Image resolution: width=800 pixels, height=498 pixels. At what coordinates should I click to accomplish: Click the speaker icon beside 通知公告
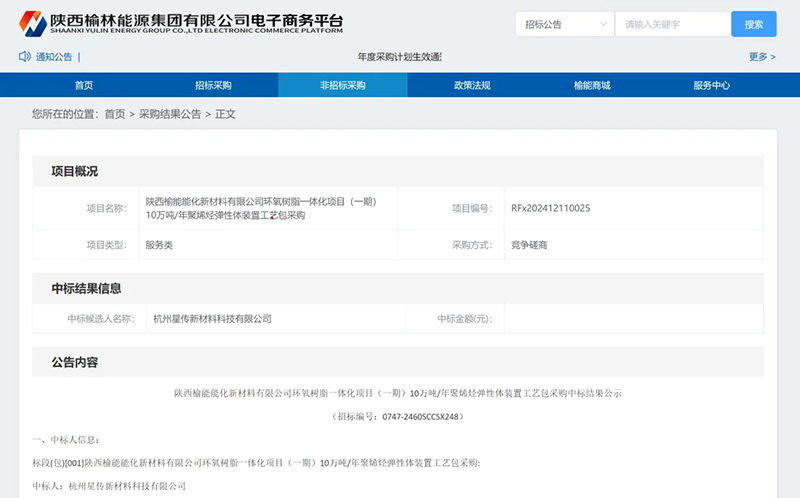click(24, 57)
